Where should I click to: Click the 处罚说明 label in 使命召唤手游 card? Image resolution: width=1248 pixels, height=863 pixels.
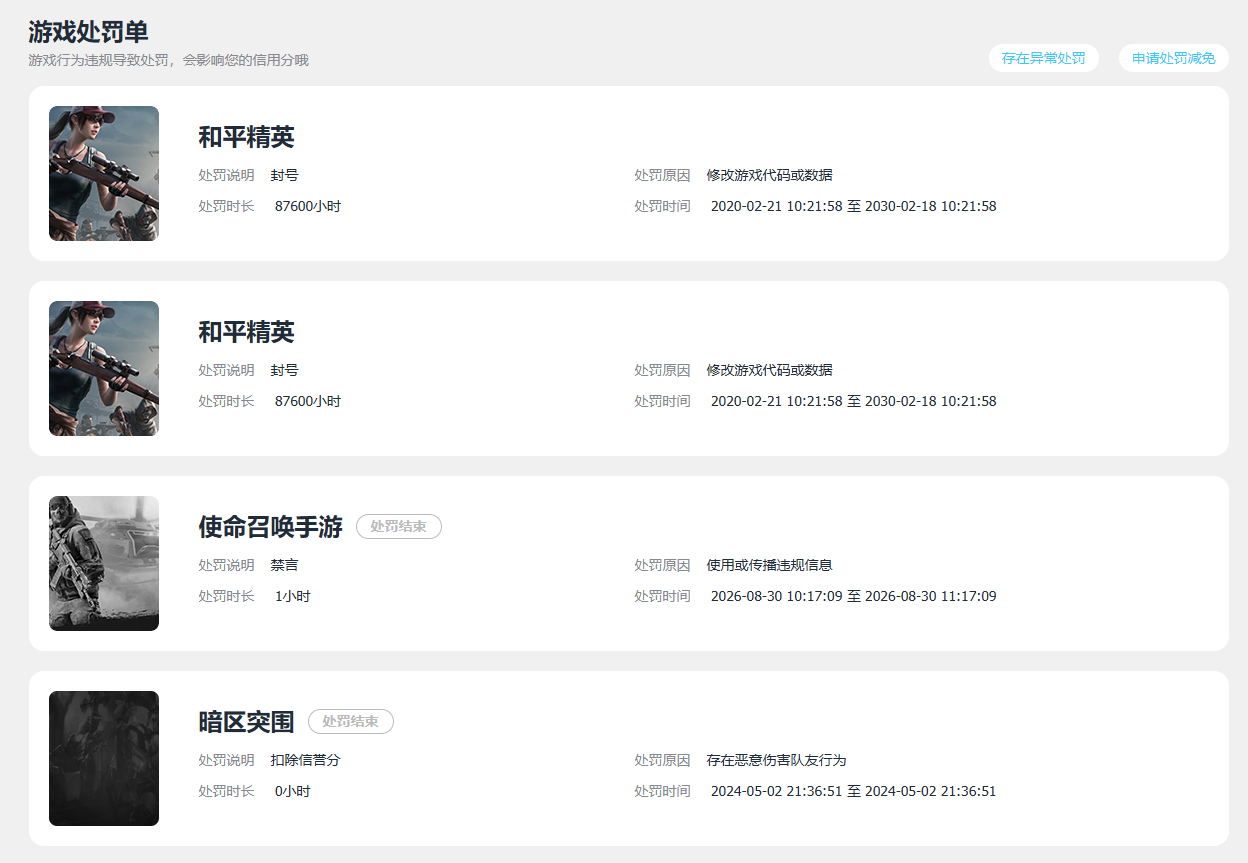pyautogui.click(x=226, y=565)
